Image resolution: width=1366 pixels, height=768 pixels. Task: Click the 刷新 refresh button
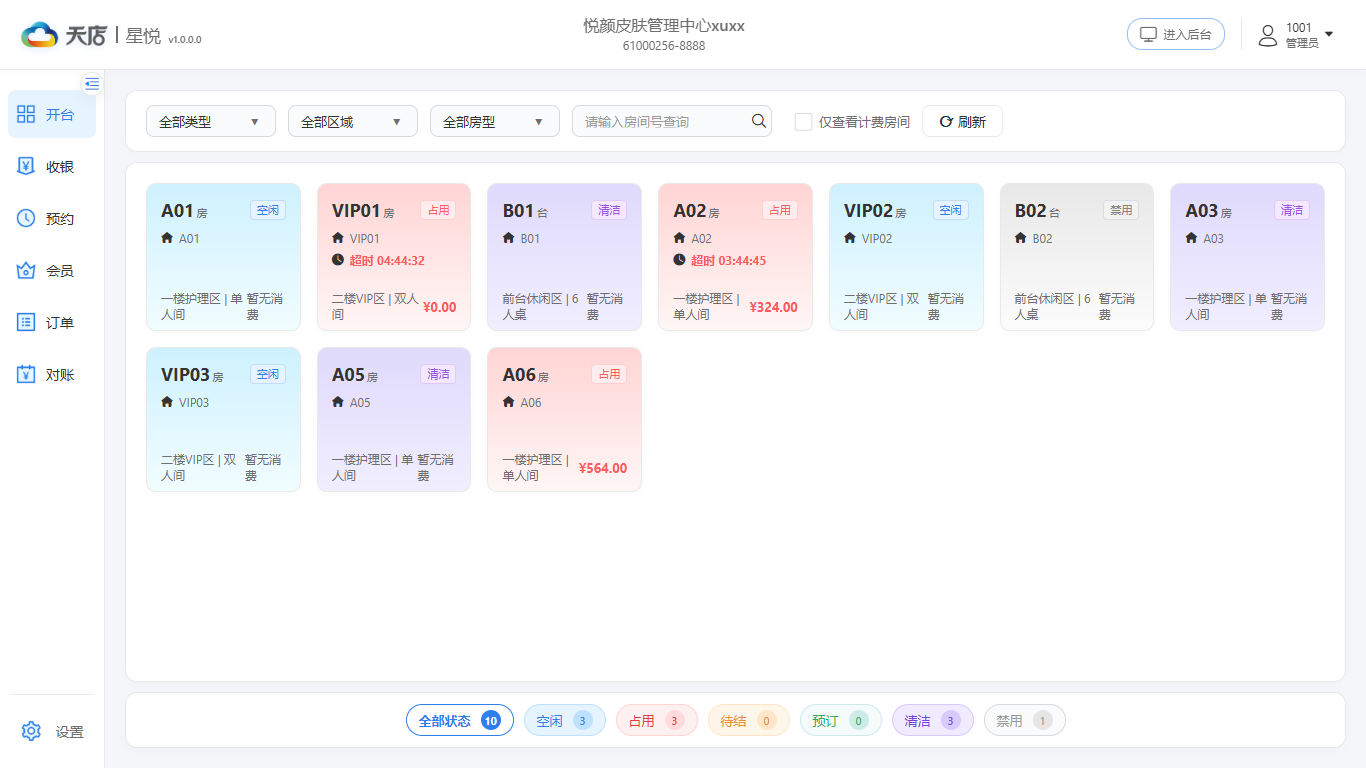click(962, 121)
